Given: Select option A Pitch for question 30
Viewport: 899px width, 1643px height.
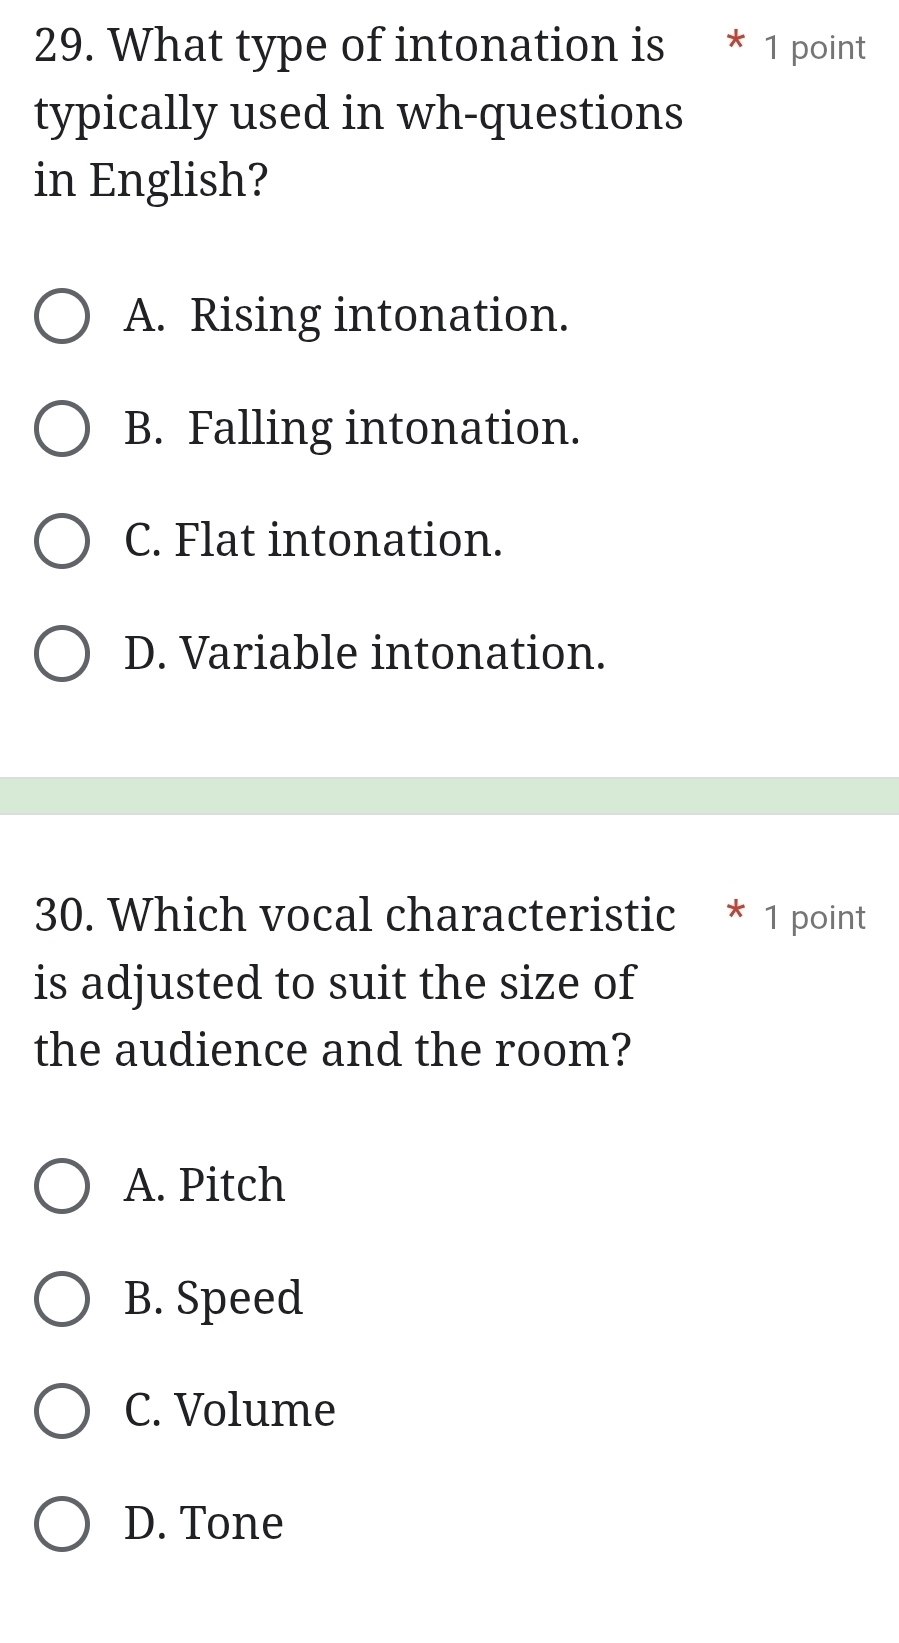Looking at the screenshot, I should point(62,1187).
